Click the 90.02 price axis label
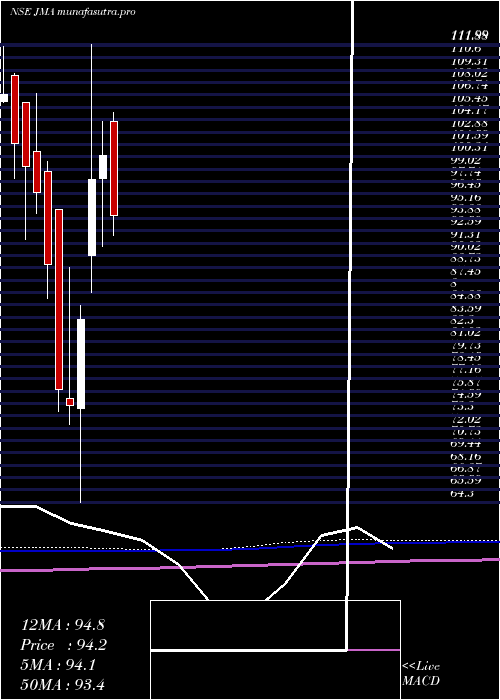 pyautogui.click(x=468, y=247)
